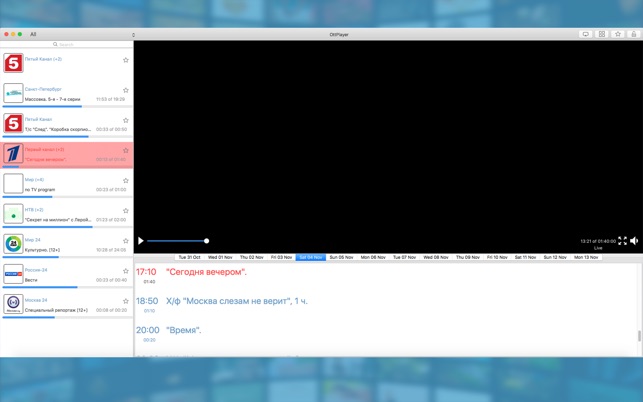The height and width of the screenshot is (402, 643).
Task: Open program "Сегодня вечером" in schedule
Action: 206,272
